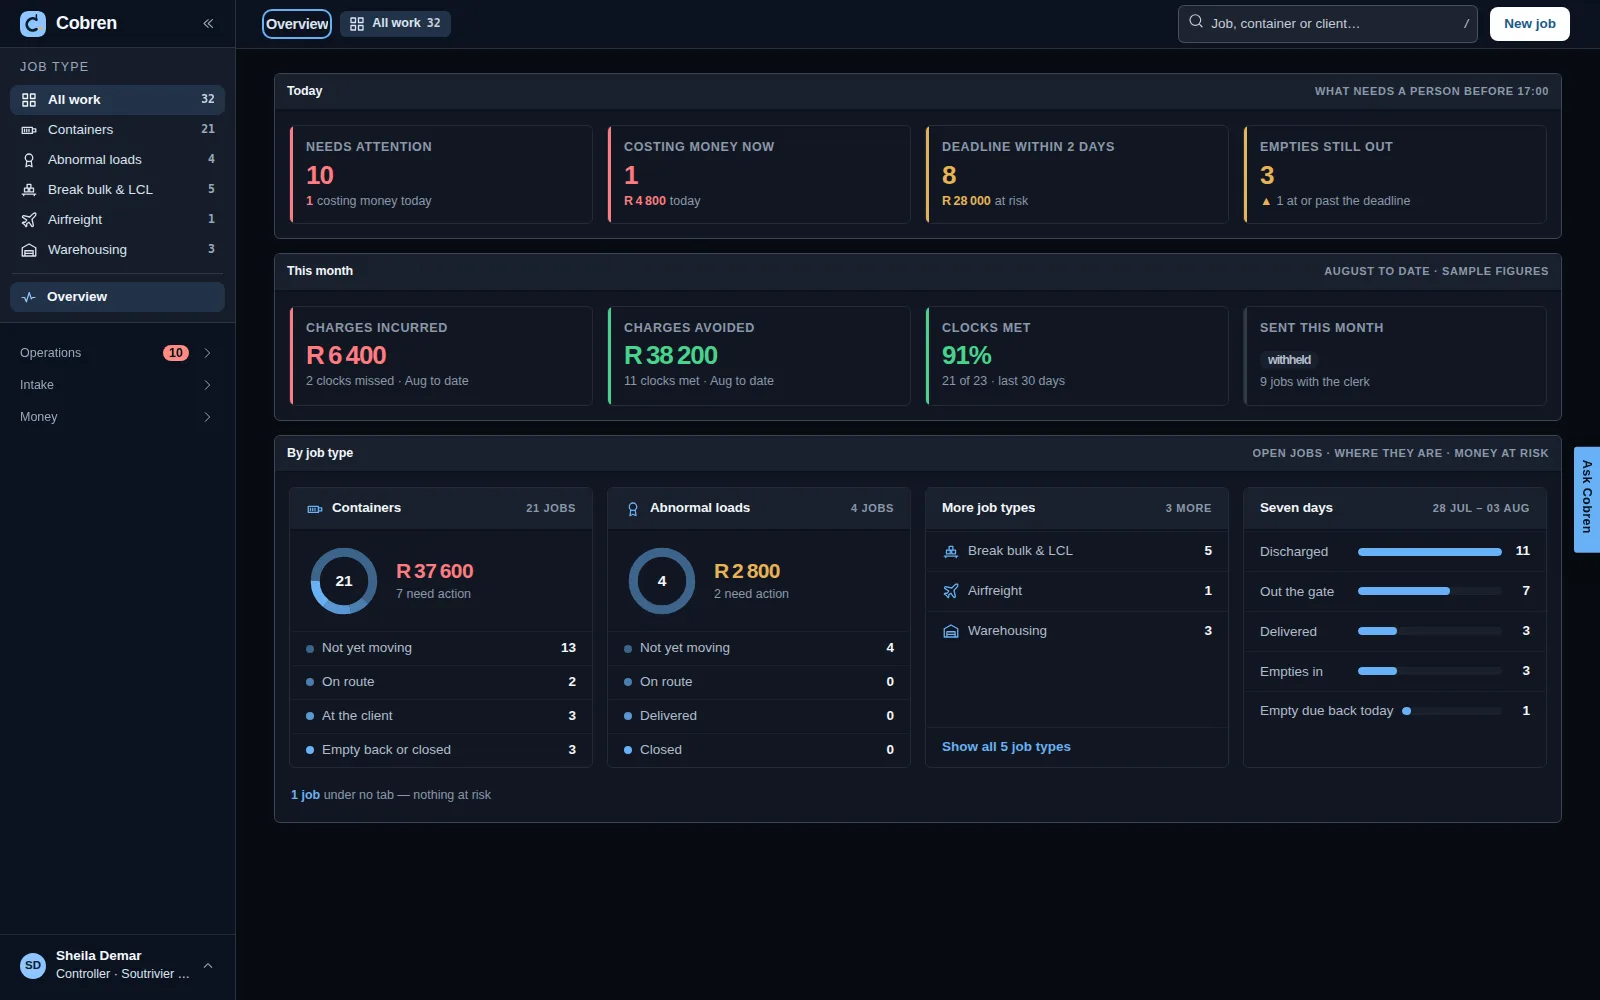Image resolution: width=1600 pixels, height=1000 pixels.
Task: Click Containers On route row
Action: click(x=441, y=682)
